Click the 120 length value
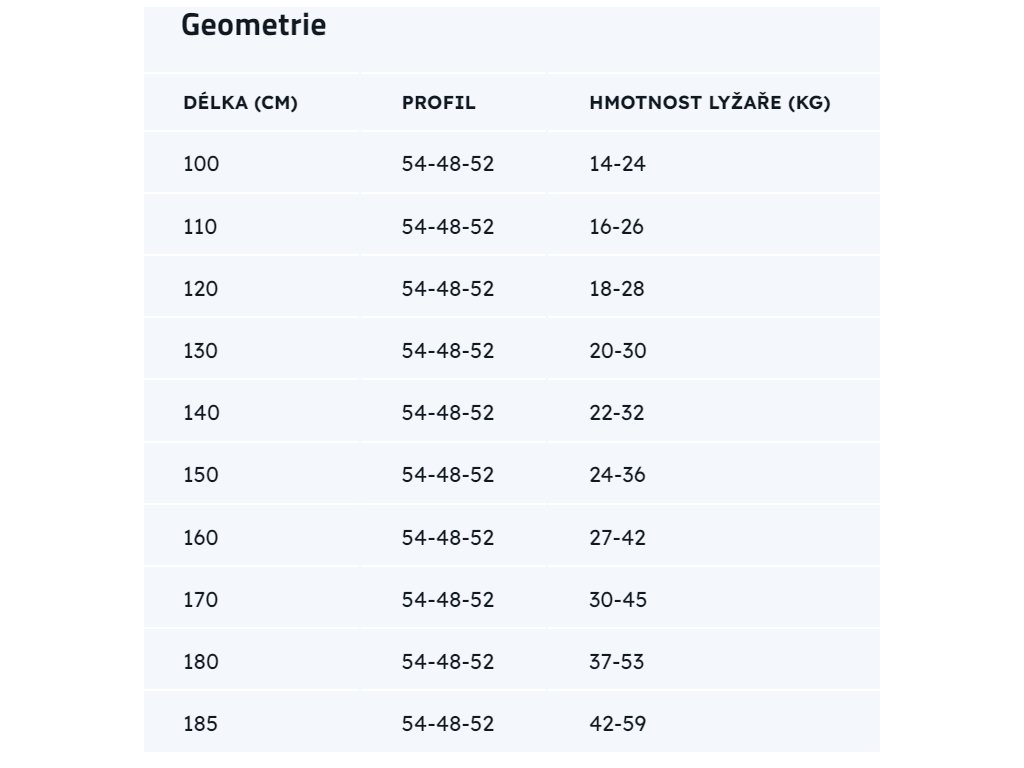Screen dimensions: 1024x768 point(201,289)
